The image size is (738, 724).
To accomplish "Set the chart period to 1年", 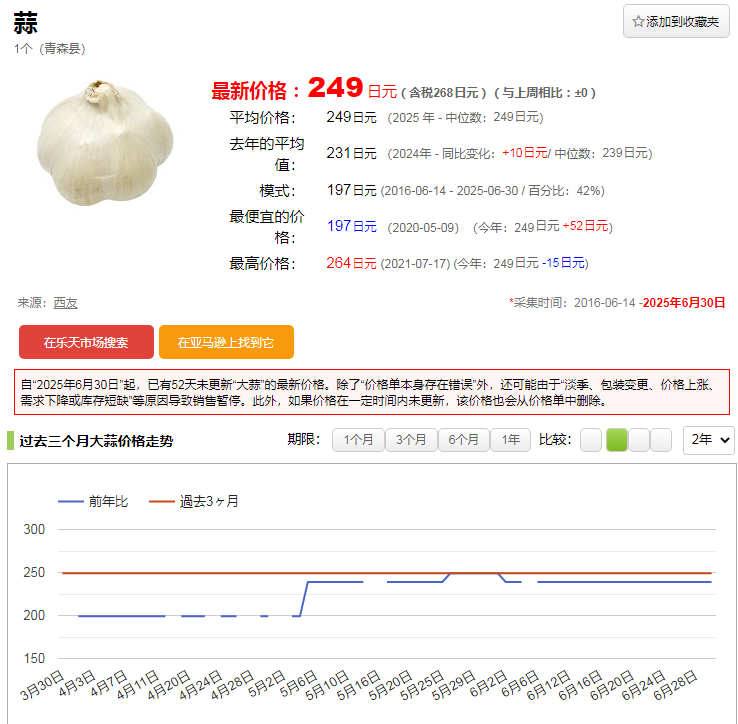I will coord(511,440).
